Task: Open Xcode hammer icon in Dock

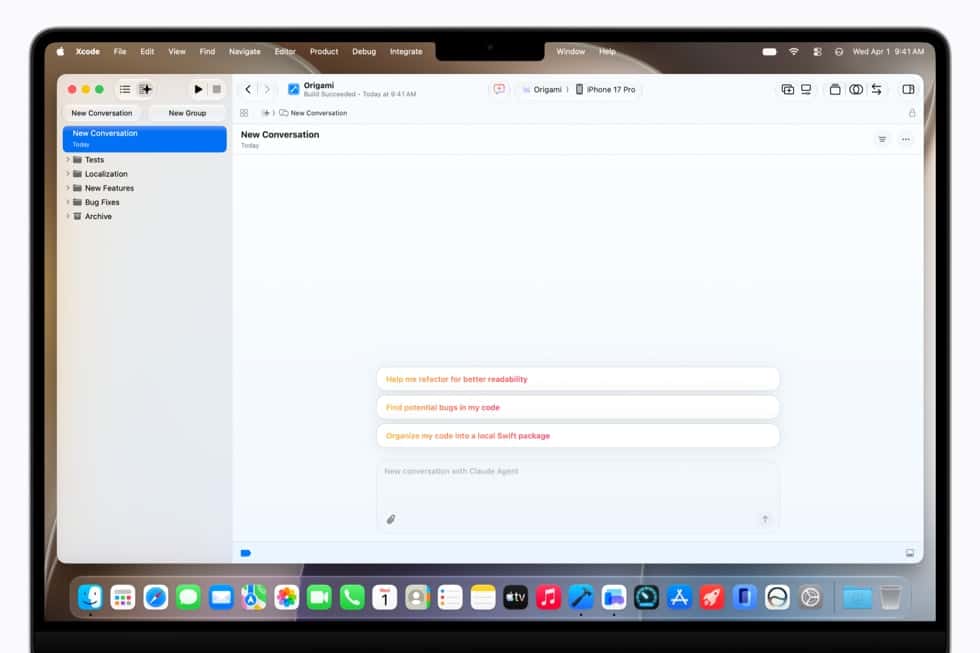Action: (581, 597)
